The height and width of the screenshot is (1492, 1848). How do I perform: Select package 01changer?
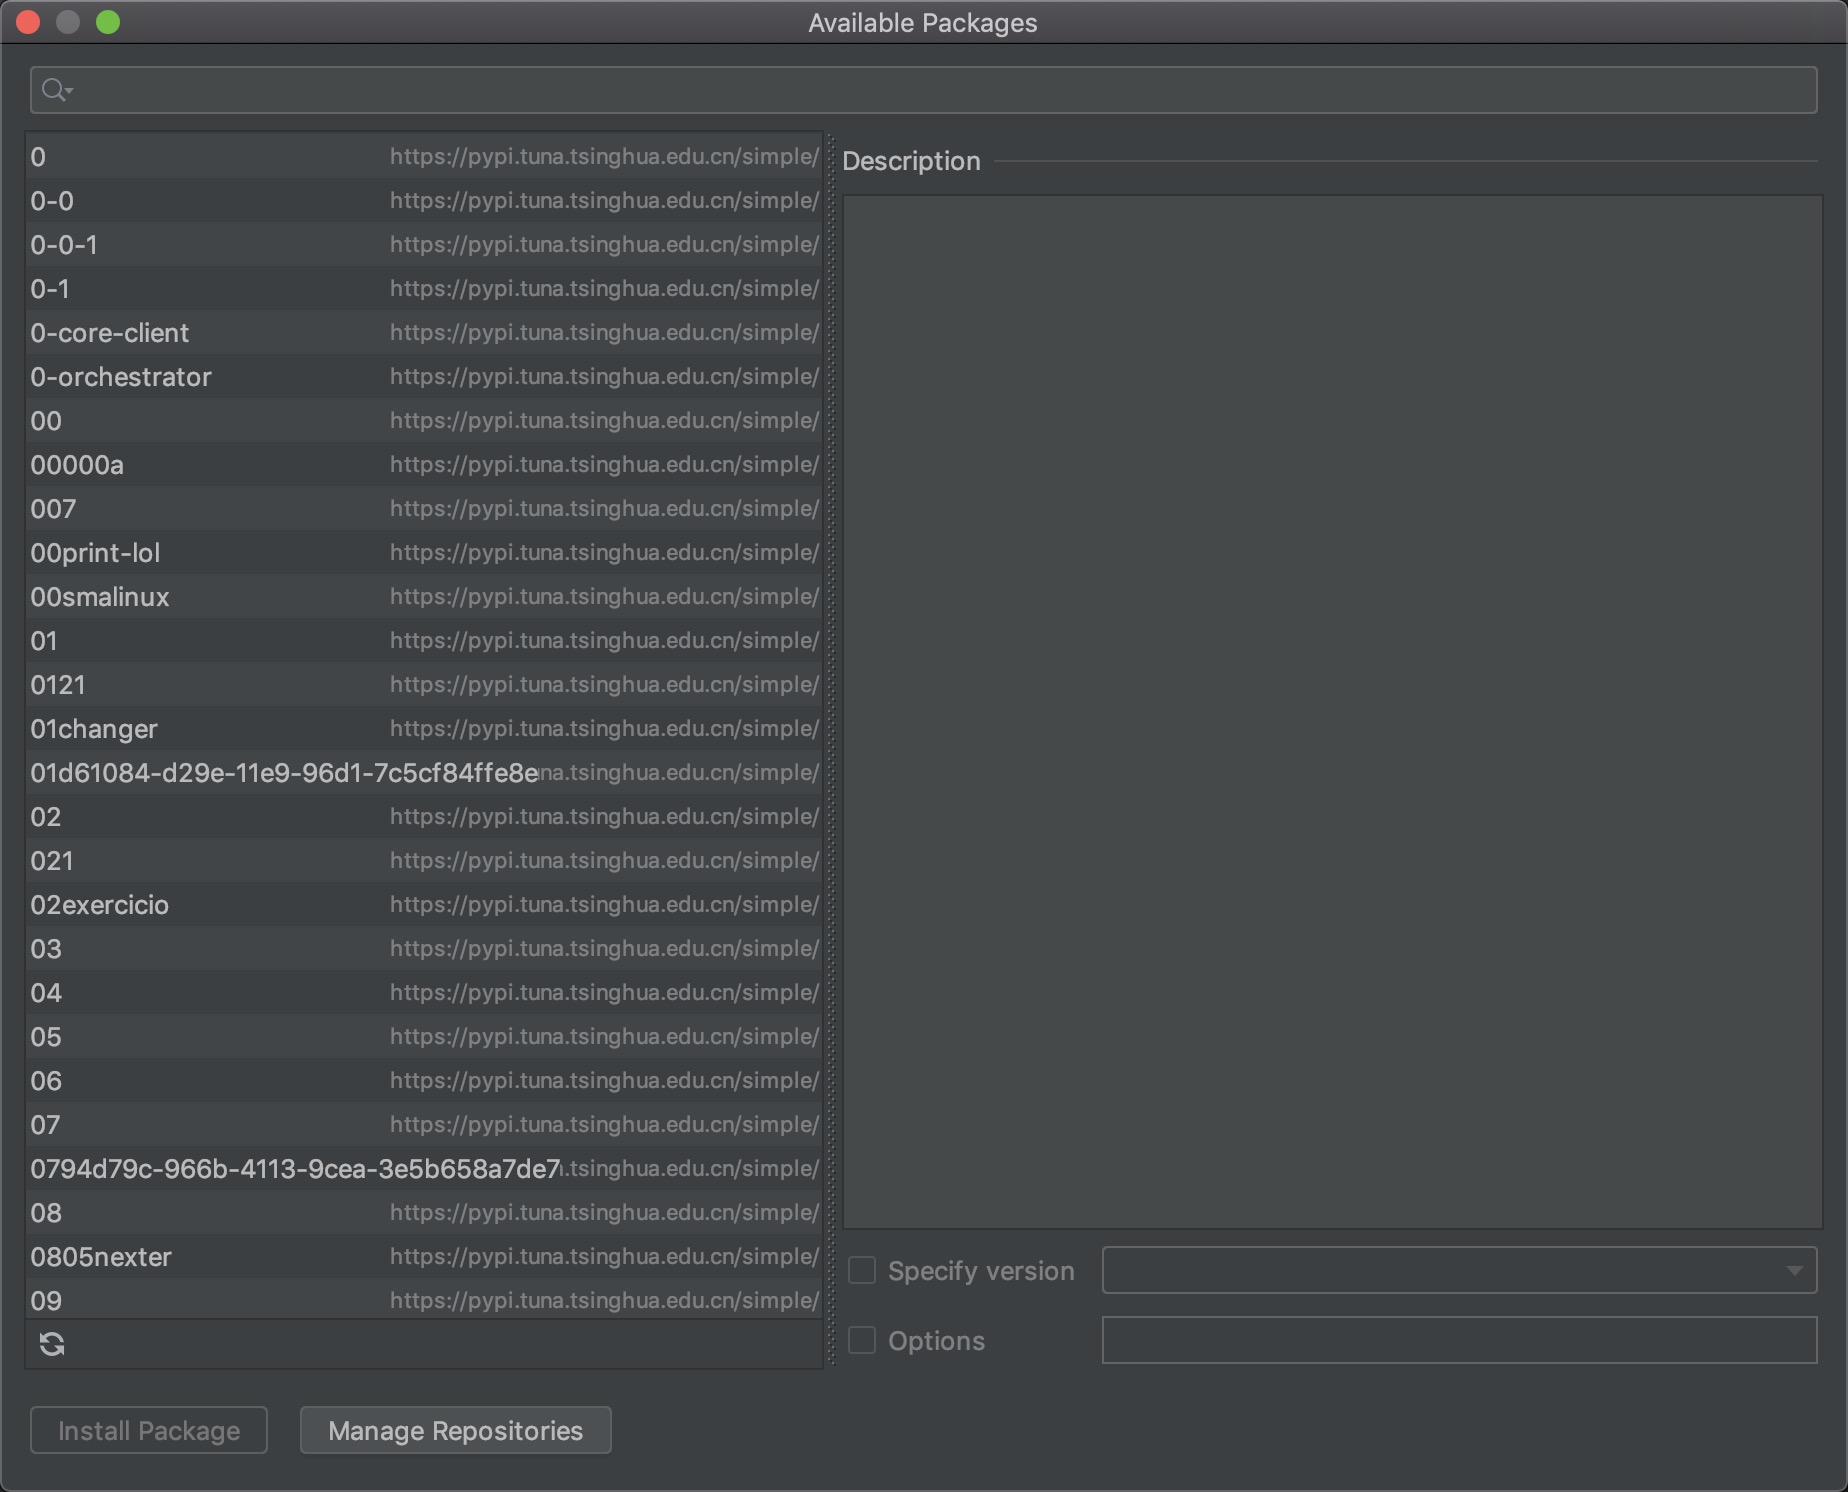(424, 728)
